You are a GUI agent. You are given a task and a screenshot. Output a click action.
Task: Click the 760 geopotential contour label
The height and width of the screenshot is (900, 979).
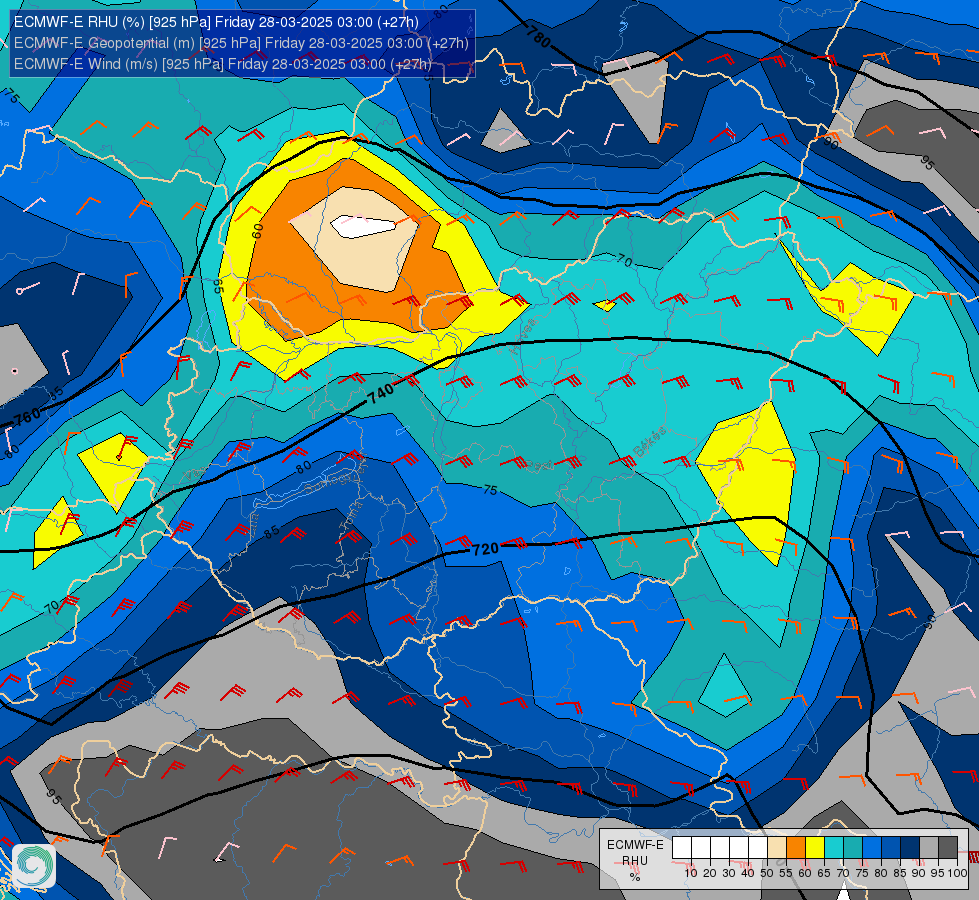click(x=27, y=416)
